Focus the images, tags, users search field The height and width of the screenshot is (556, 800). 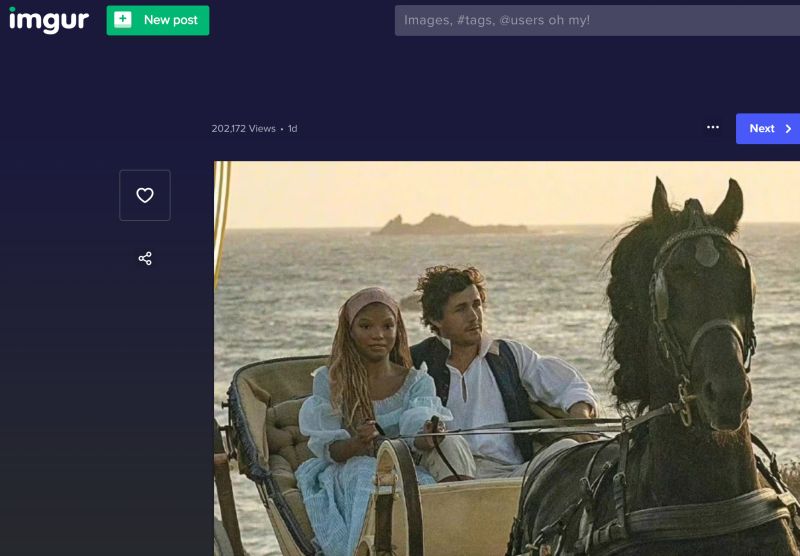(597, 20)
